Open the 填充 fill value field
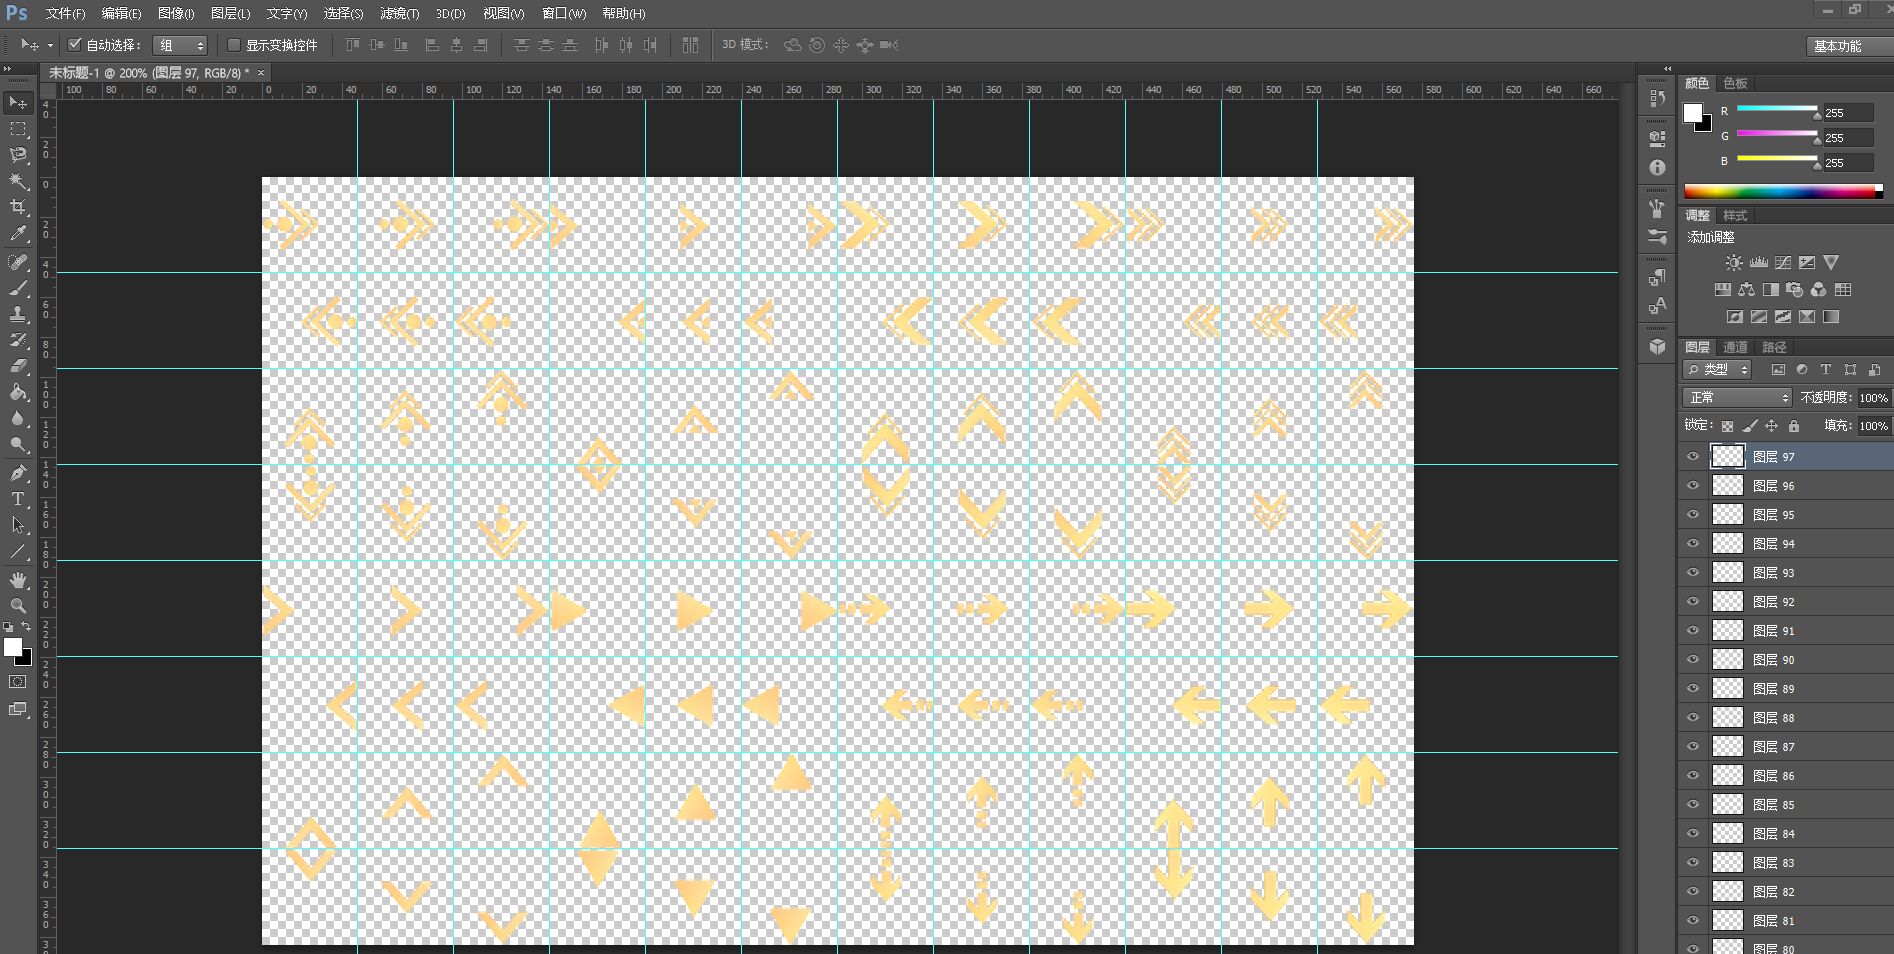This screenshot has width=1894, height=954. click(1873, 426)
